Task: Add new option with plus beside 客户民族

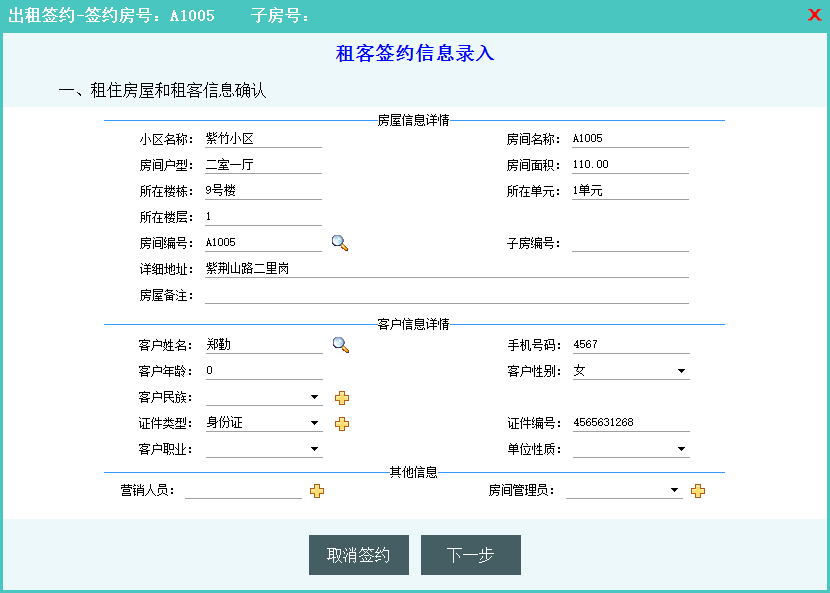Action: (342, 398)
